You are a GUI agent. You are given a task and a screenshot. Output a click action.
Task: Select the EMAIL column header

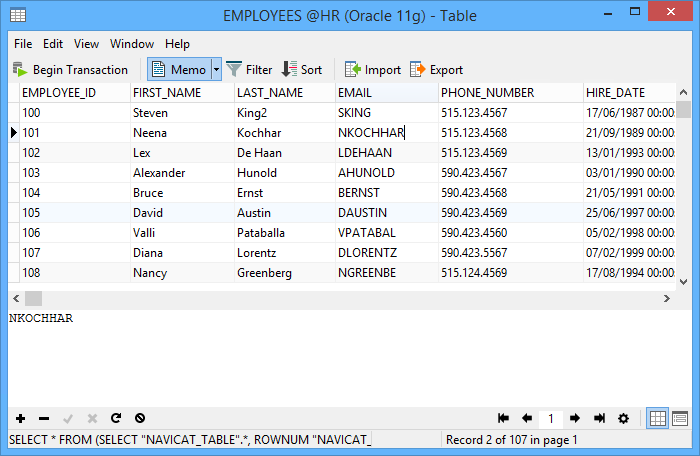point(387,93)
